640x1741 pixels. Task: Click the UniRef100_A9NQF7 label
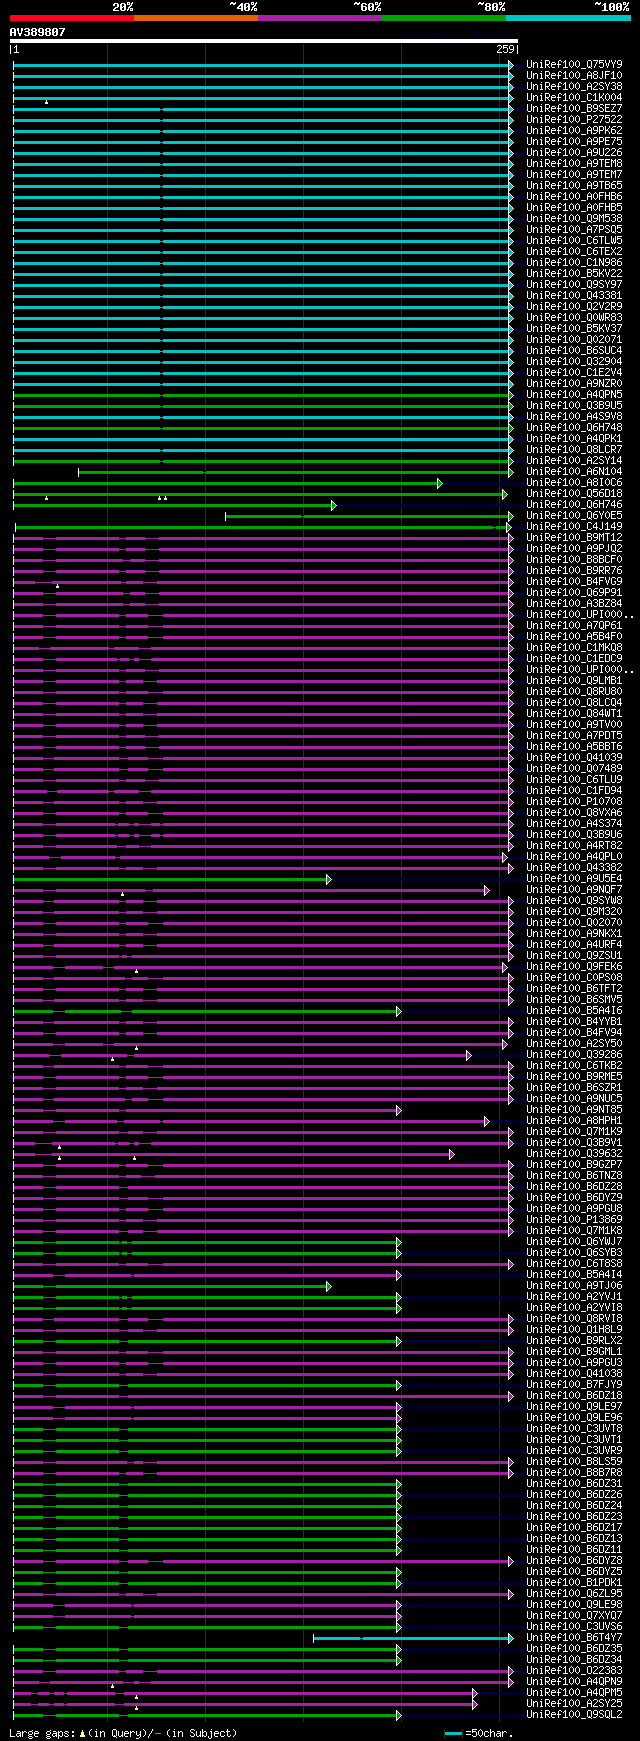574,889
